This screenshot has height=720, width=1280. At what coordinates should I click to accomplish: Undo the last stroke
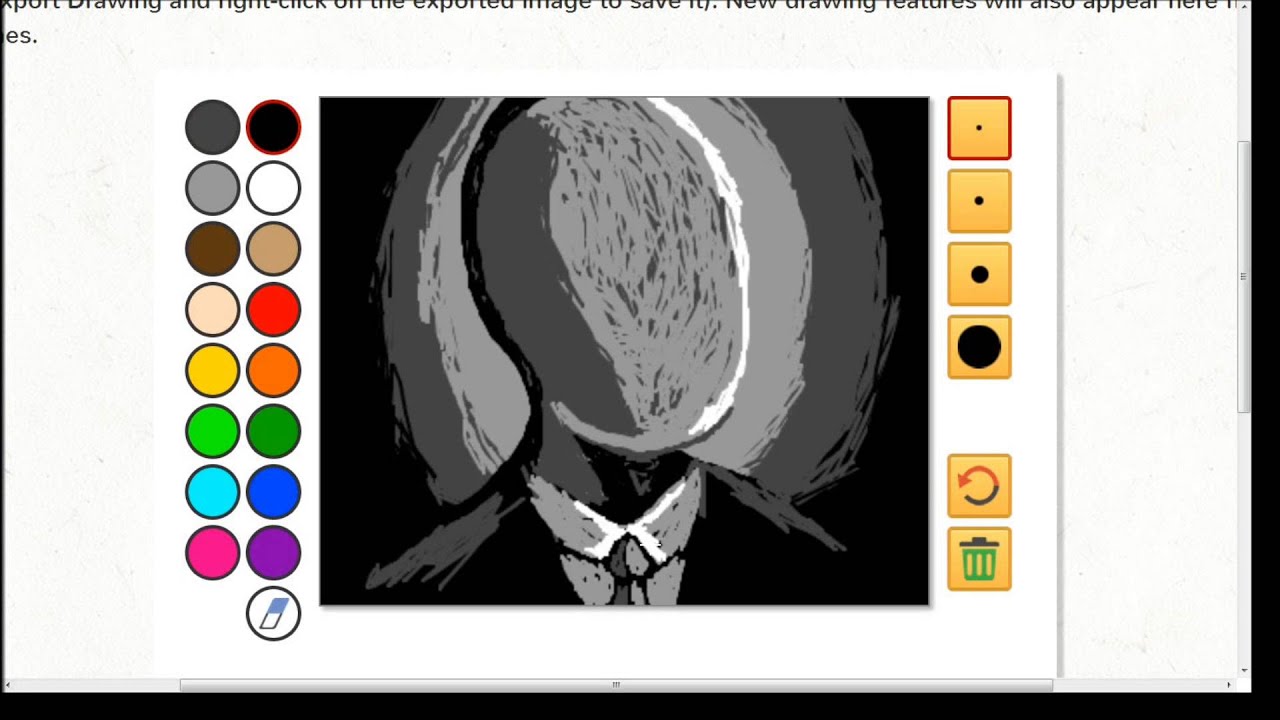pos(979,486)
